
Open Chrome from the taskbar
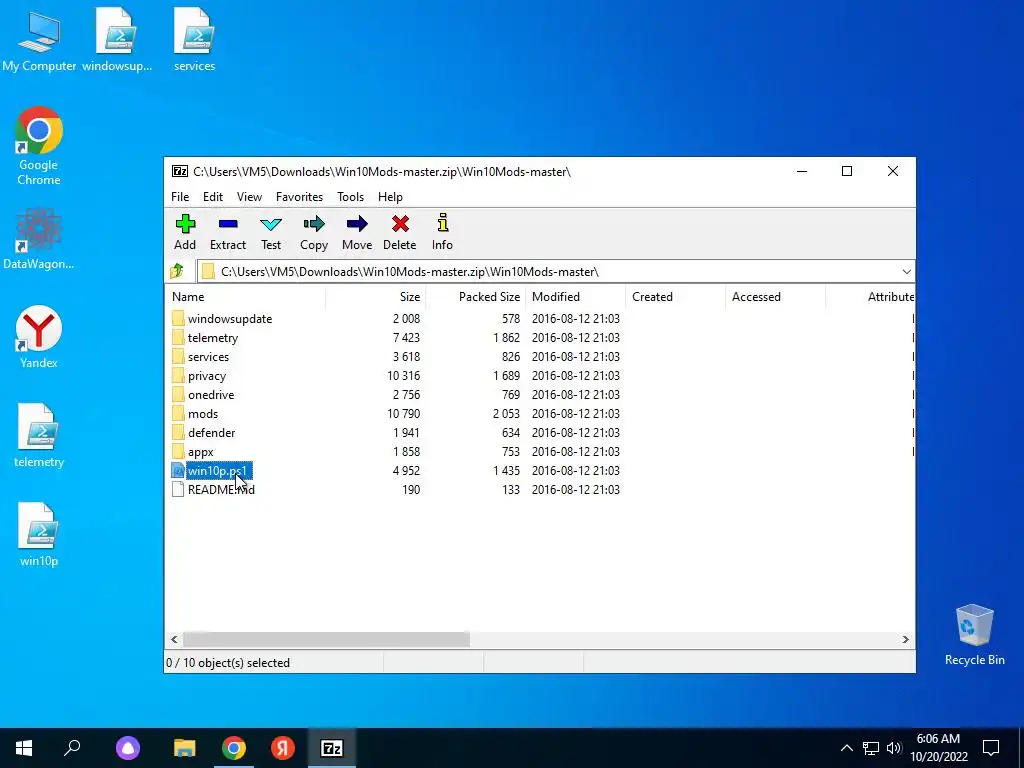coord(234,748)
